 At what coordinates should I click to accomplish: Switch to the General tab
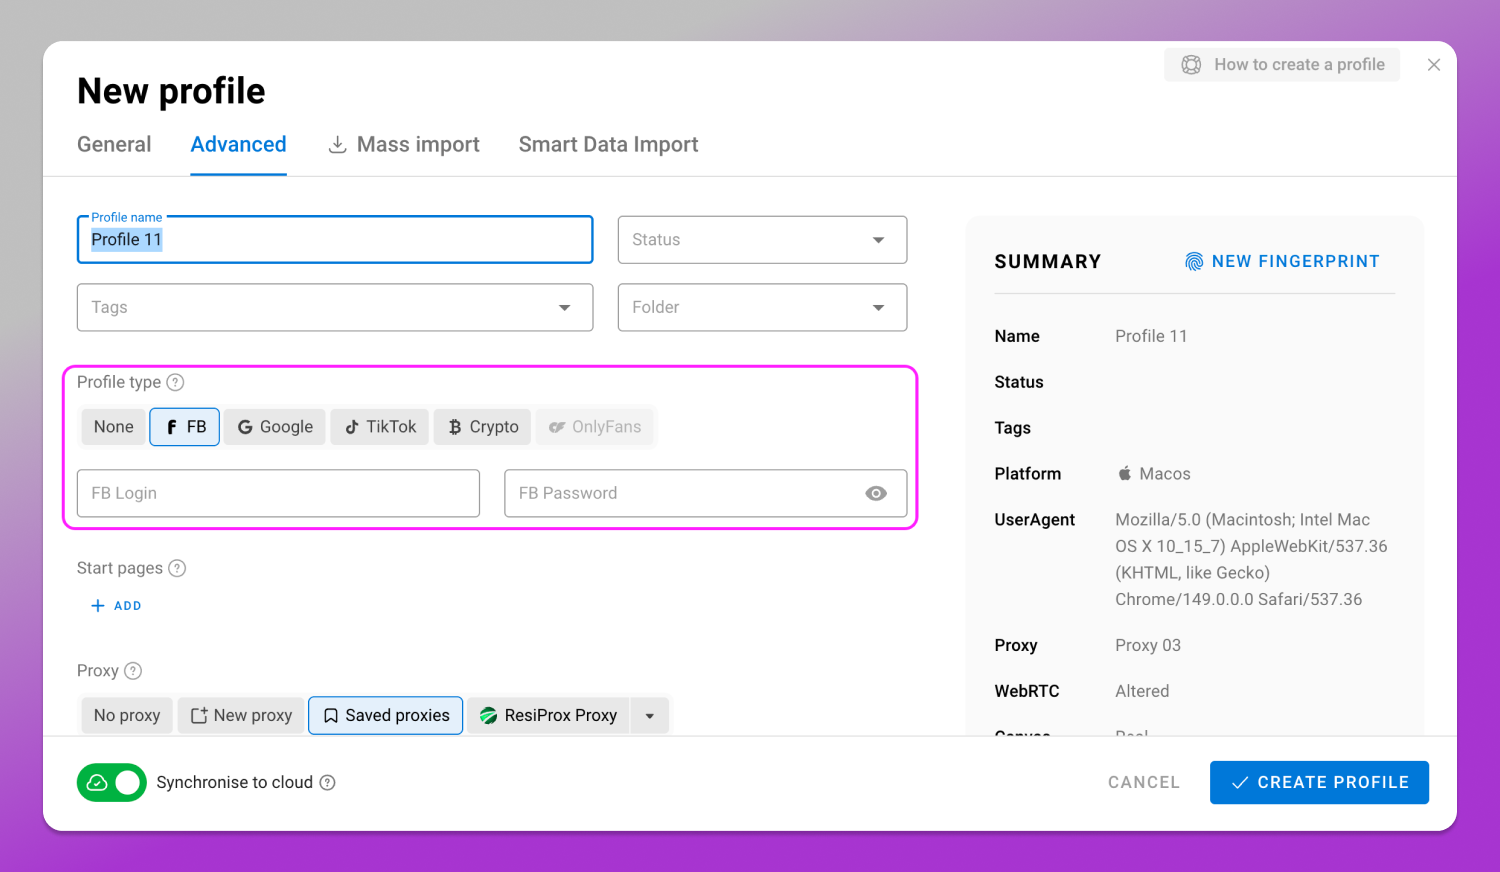point(114,145)
